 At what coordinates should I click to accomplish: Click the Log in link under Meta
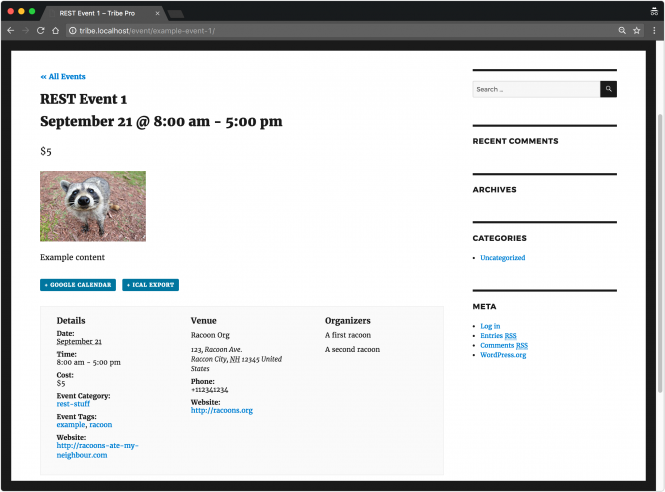490,326
